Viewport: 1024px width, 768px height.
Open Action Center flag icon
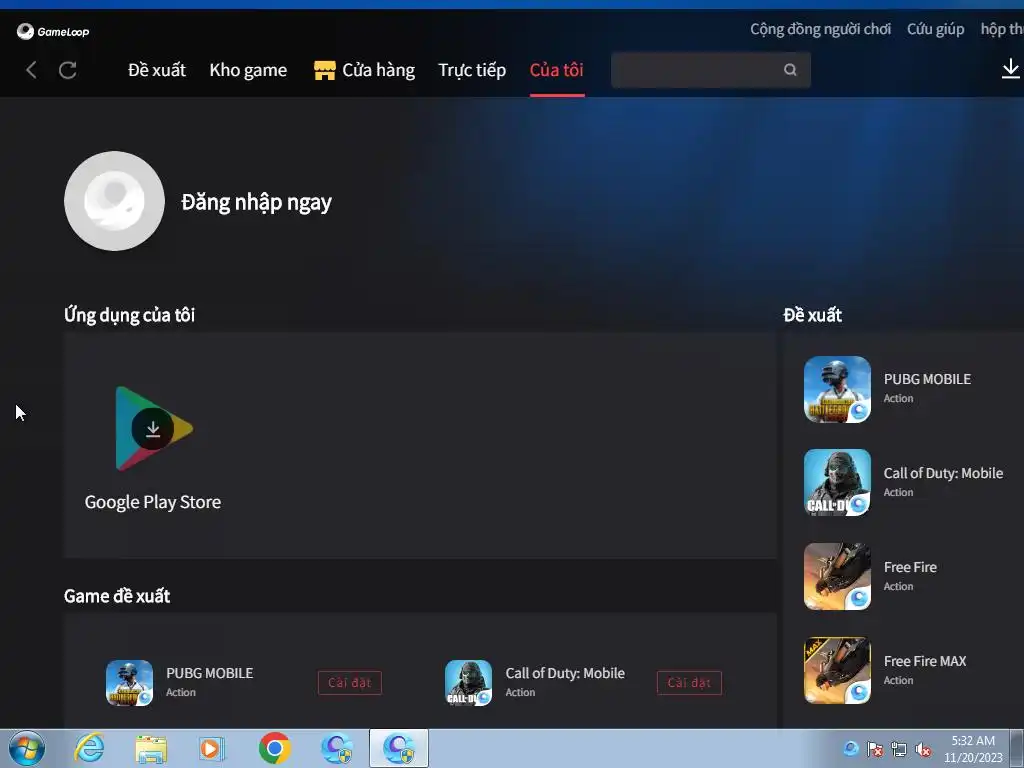tap(875, 748)
